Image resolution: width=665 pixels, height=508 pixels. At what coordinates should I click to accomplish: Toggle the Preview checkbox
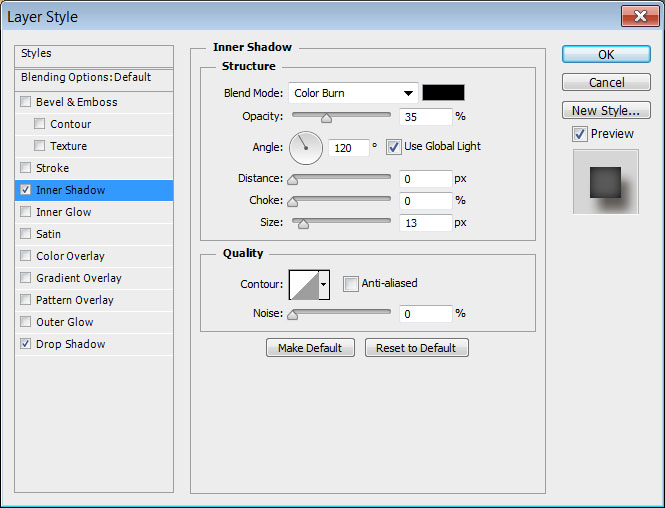580,134
